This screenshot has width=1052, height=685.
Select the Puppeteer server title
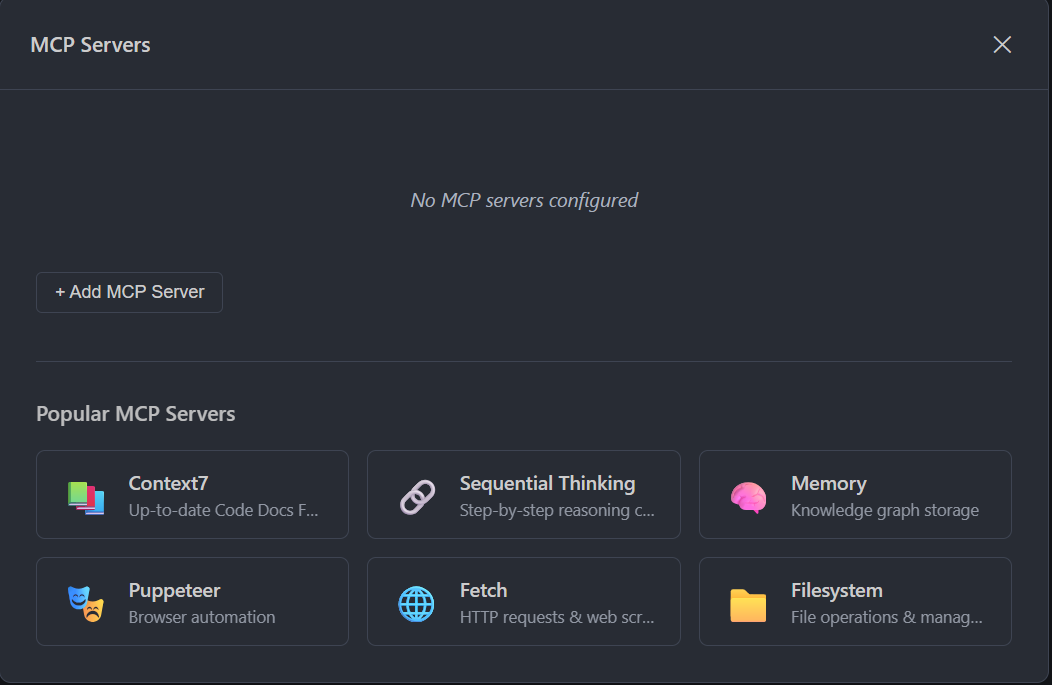174,590
